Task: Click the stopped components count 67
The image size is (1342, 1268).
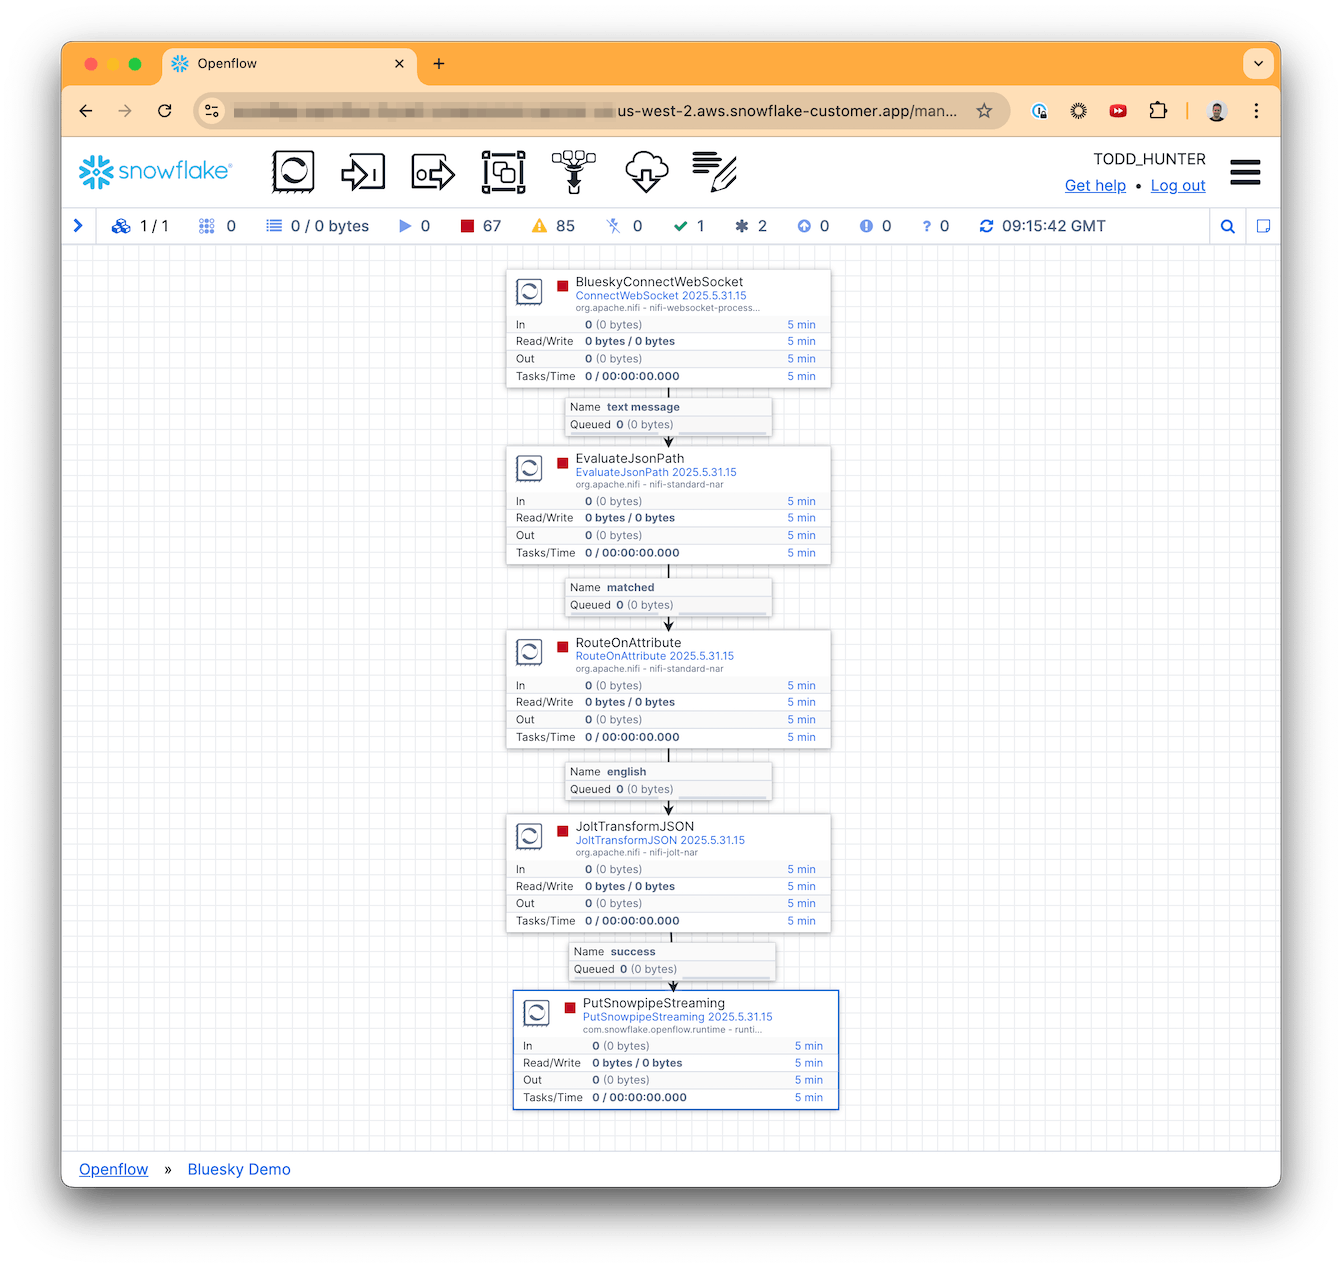Action: click(481, 226)
